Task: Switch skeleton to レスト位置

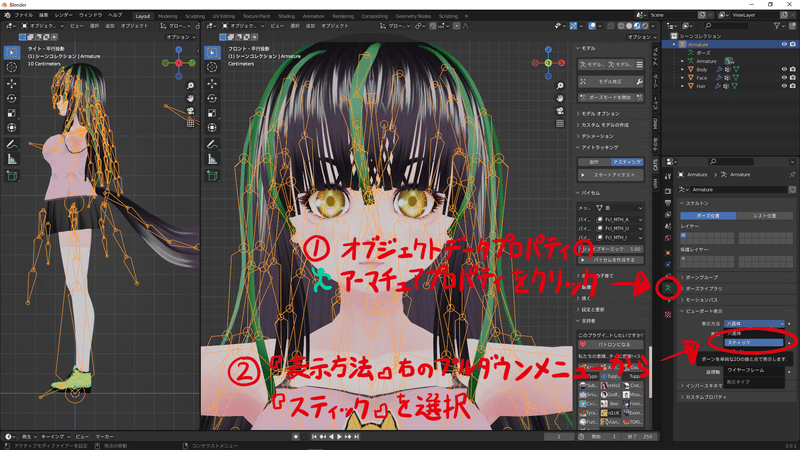Action: pos(764,216)
